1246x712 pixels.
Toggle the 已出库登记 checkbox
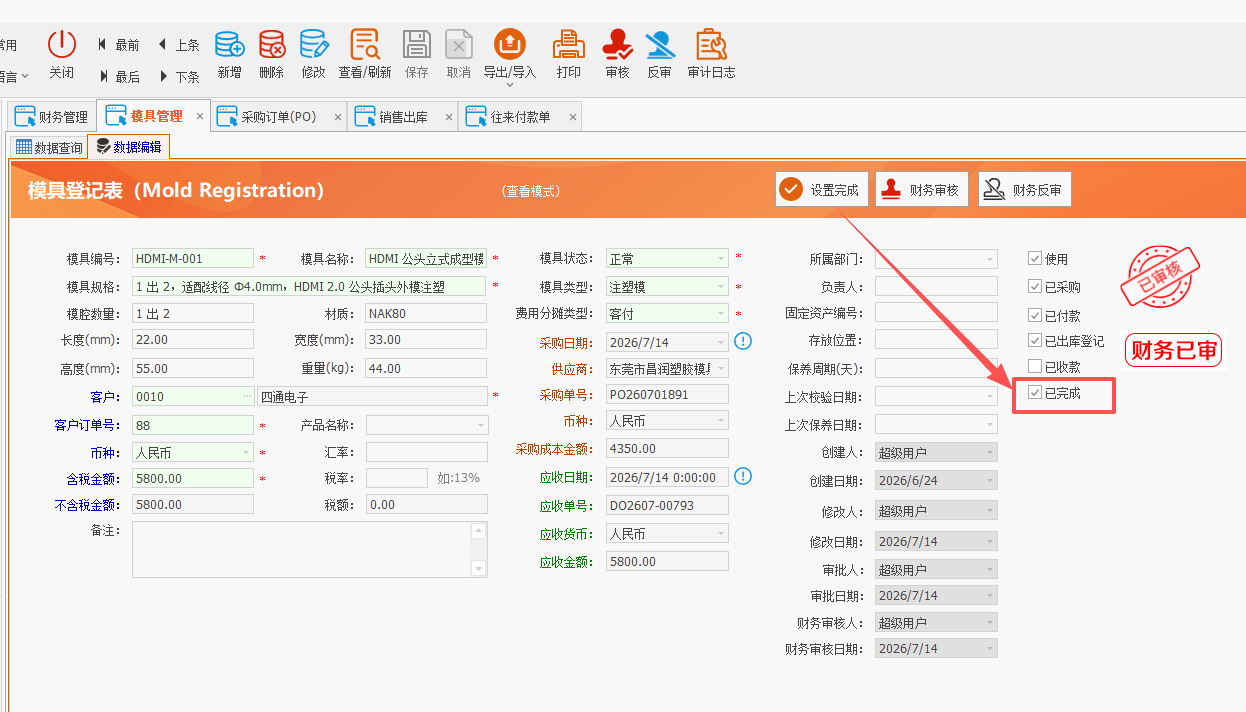[1035, 341]
